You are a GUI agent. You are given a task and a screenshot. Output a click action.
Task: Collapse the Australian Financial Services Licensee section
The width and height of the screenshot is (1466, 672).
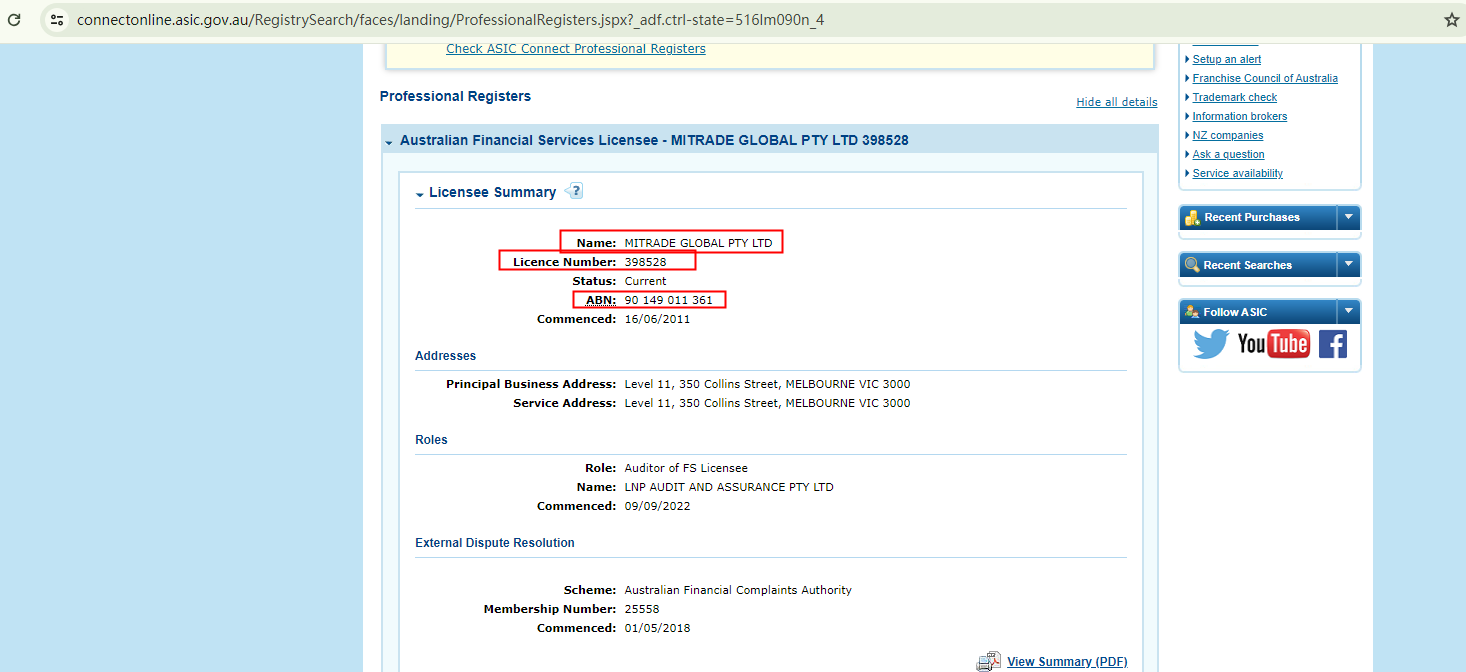(389, 143)
